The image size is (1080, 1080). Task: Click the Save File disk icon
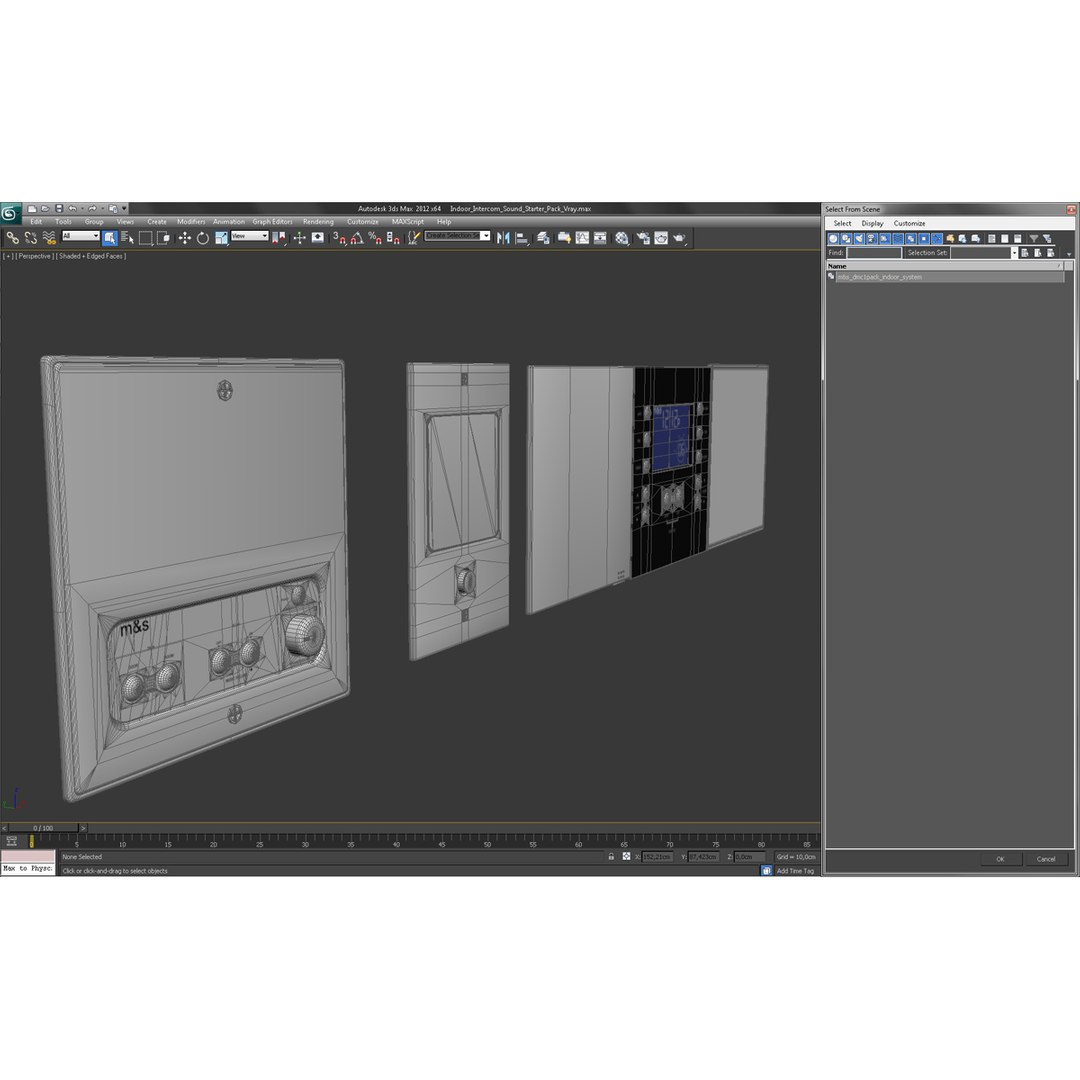click(59, 209)
